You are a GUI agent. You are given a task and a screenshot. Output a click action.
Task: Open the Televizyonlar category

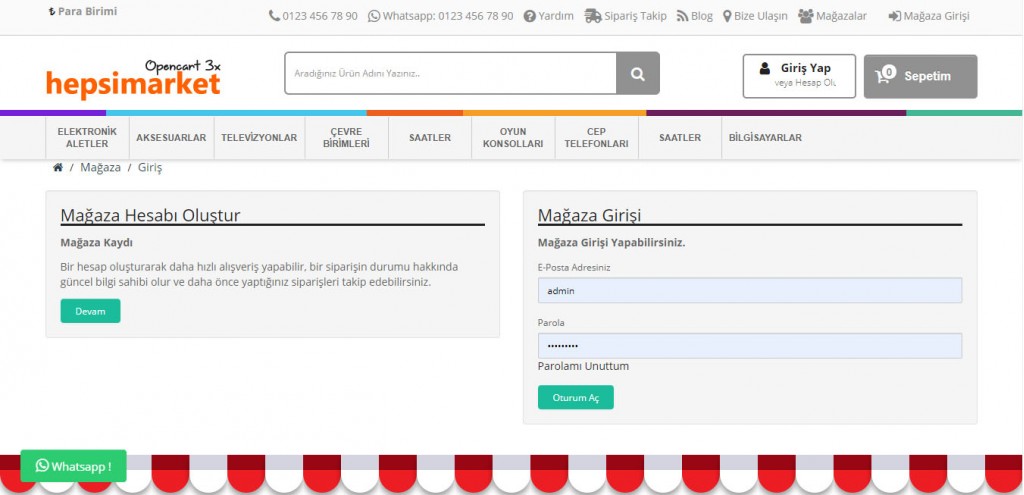[x=258, y=138]
